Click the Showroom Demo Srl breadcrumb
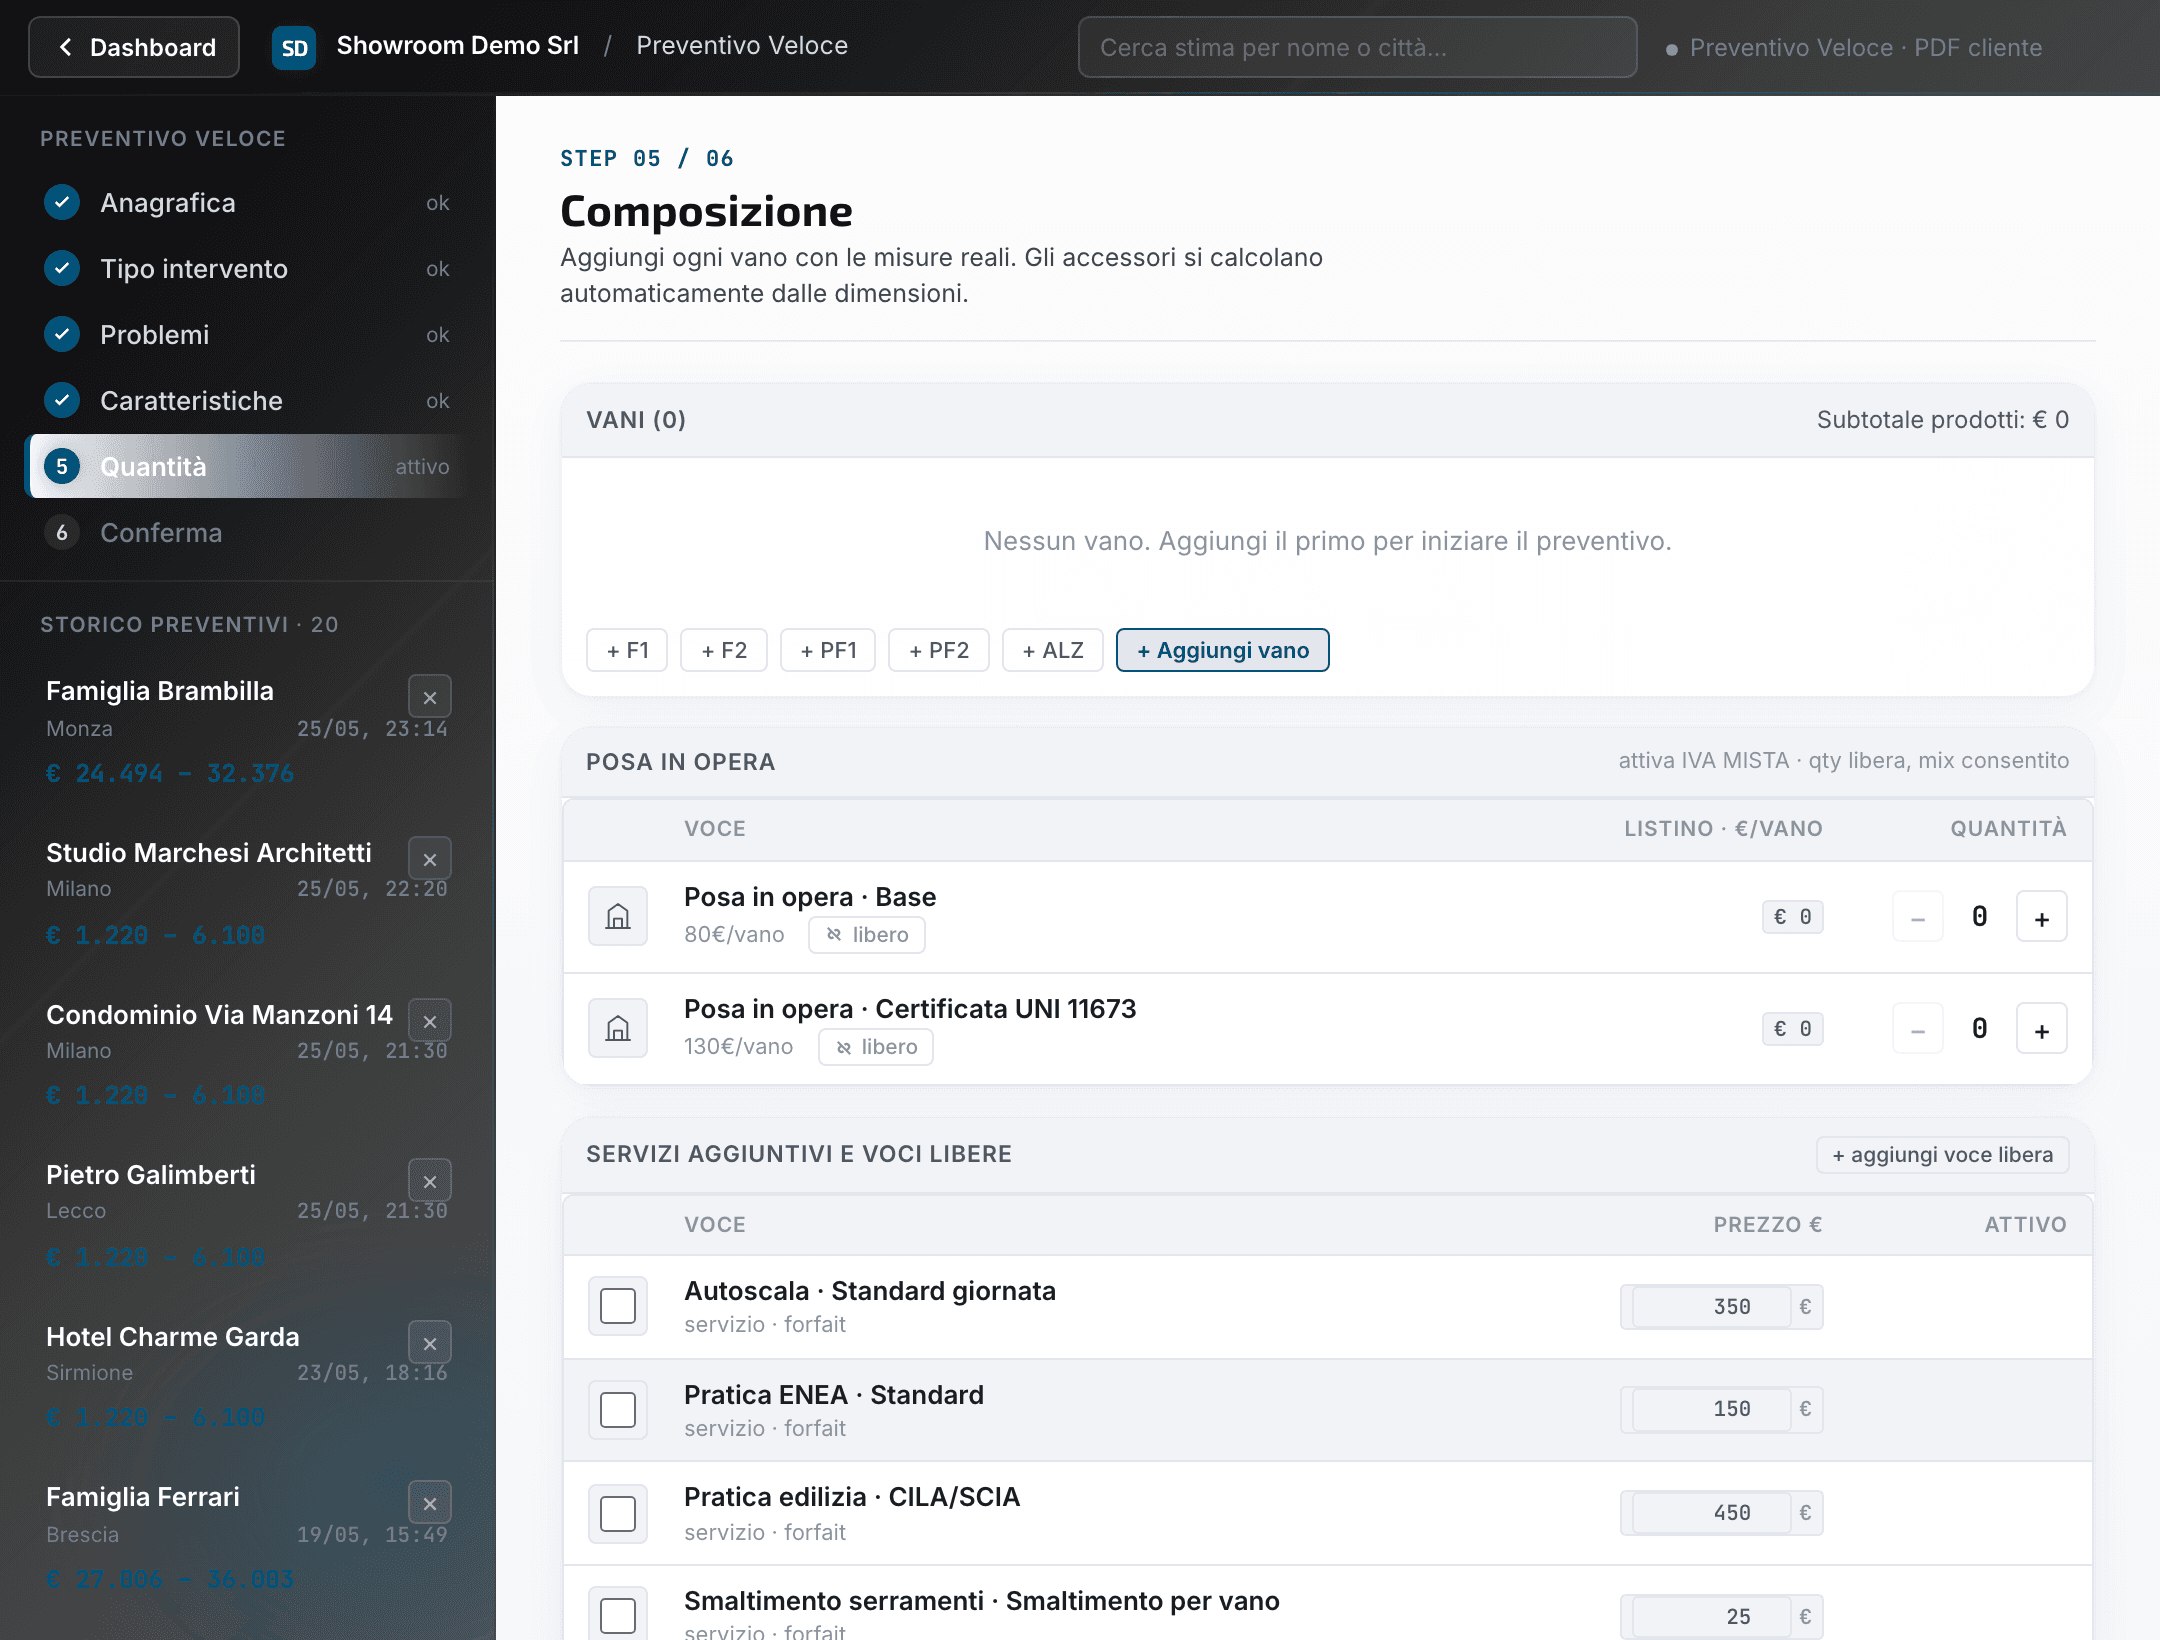Screen dimensions: 2160x1640 [458, 46]
